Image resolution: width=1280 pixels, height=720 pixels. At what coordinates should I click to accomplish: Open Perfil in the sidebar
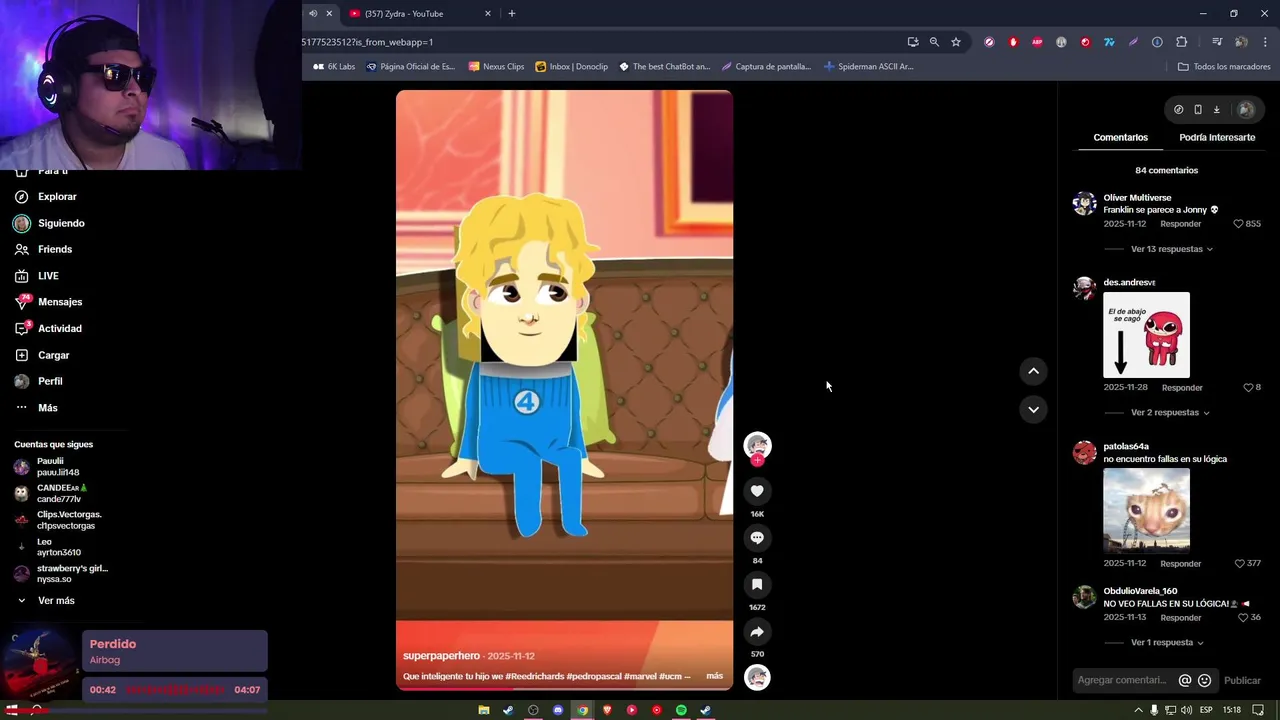tap(38, 381)
